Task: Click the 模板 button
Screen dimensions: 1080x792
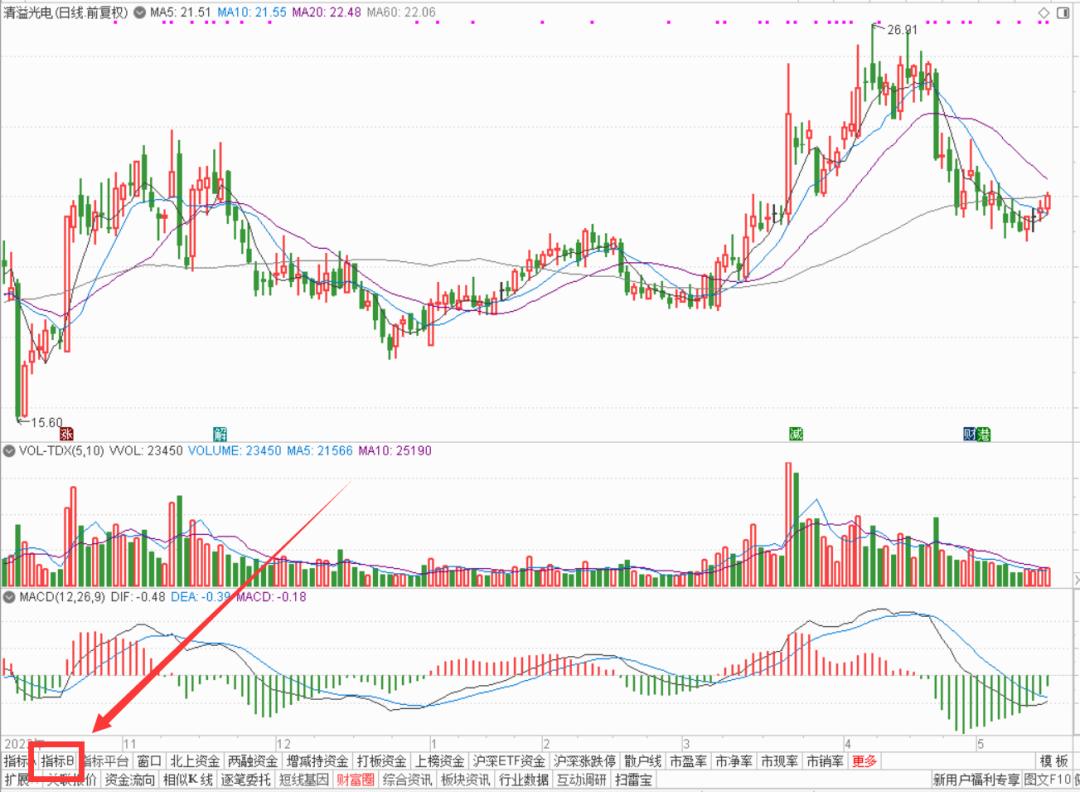Action: pos(1054,761)
